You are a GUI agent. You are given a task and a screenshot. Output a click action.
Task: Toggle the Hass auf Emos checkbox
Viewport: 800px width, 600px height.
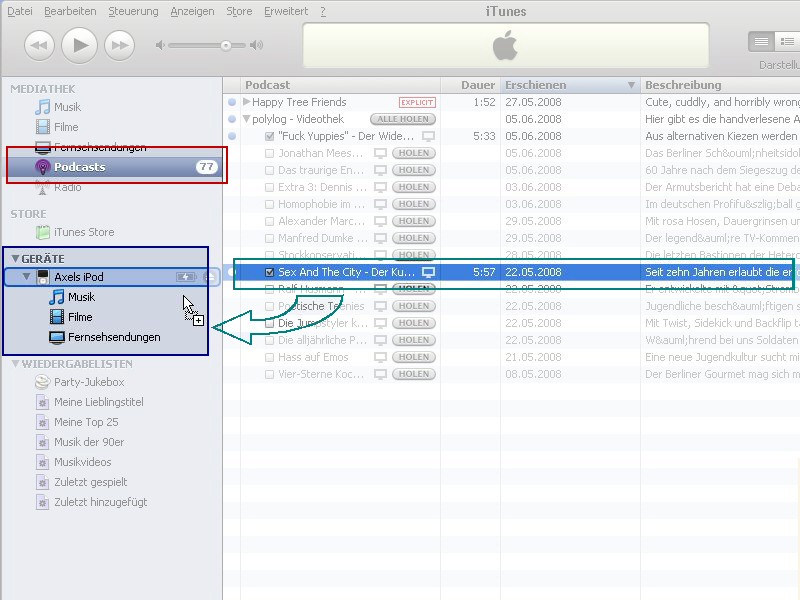click(269, 357)
